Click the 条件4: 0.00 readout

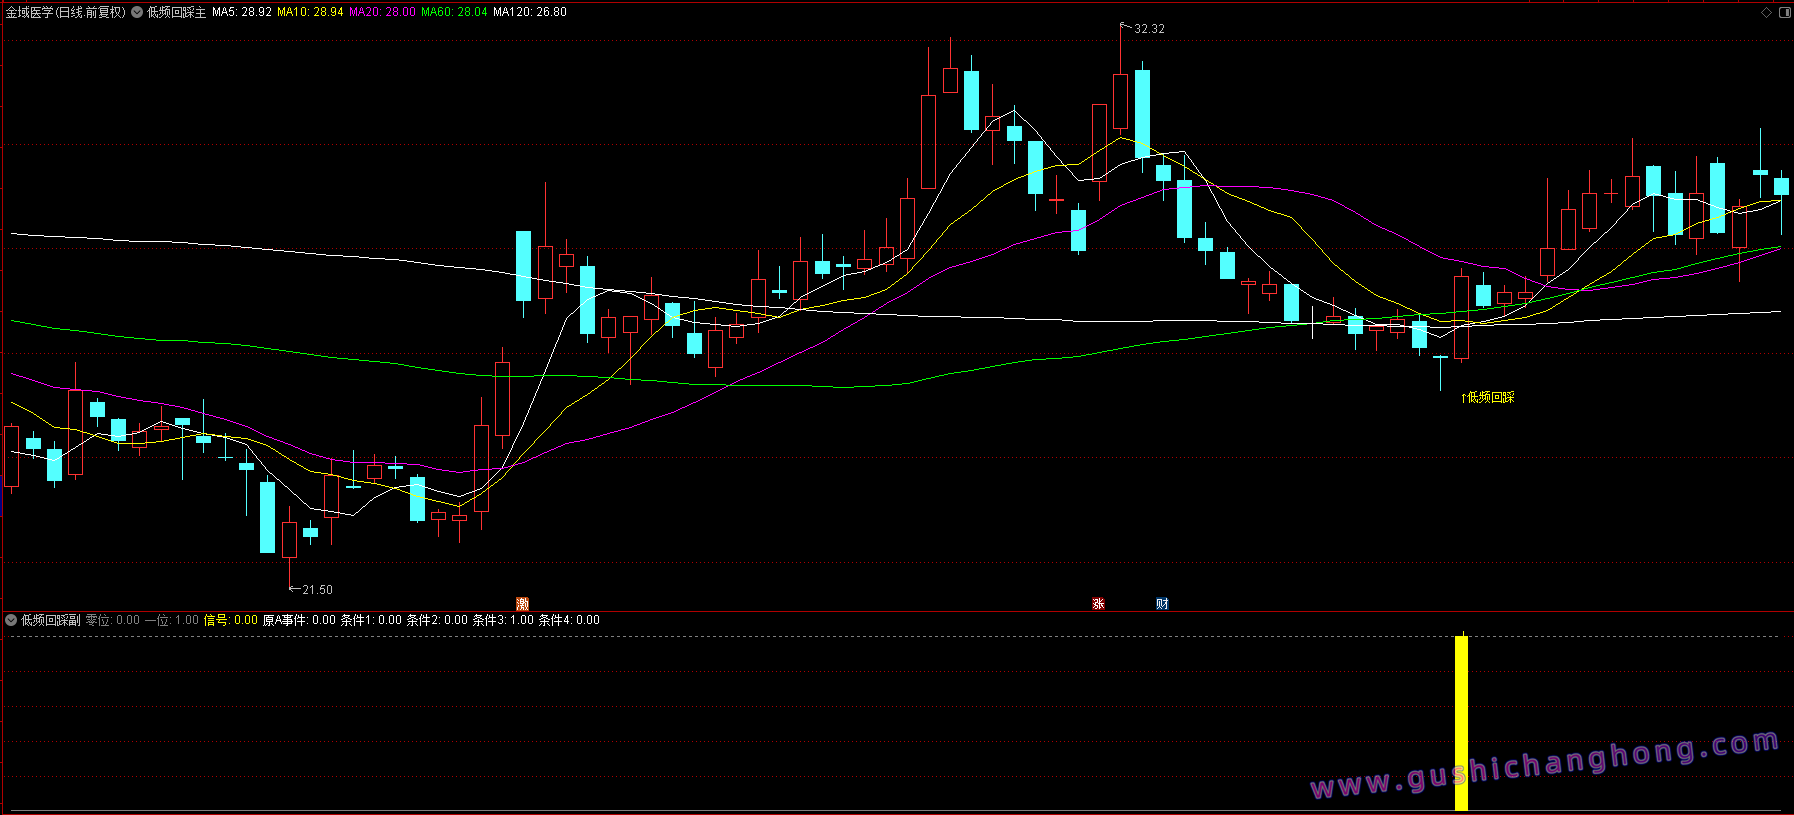tap(569, 620)
